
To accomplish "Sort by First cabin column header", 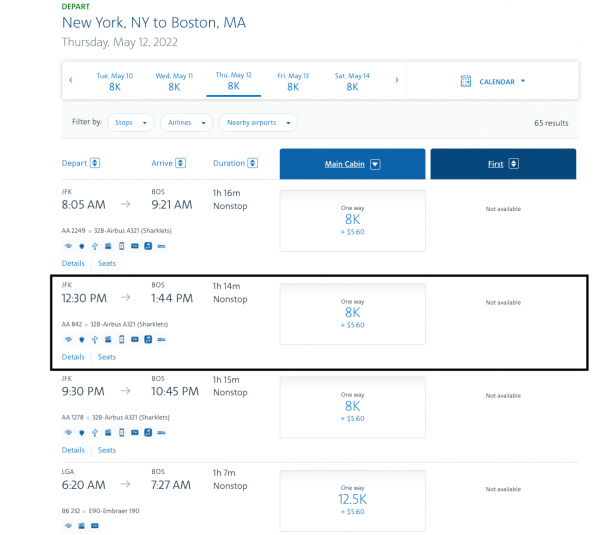I will click(503, 164).
